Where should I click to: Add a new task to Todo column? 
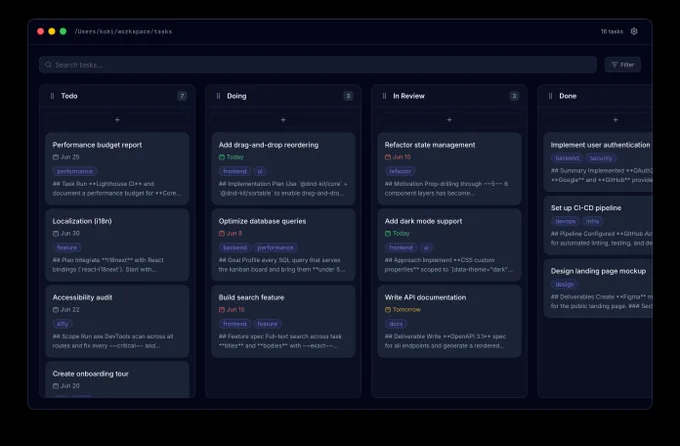click(x=117, y=120)
